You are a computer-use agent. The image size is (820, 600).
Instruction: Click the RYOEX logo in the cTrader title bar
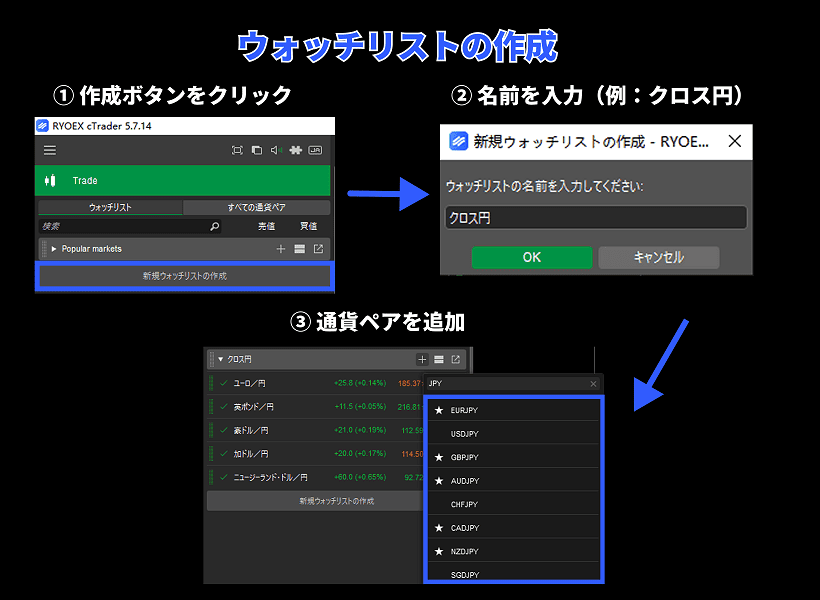point(42,126)
